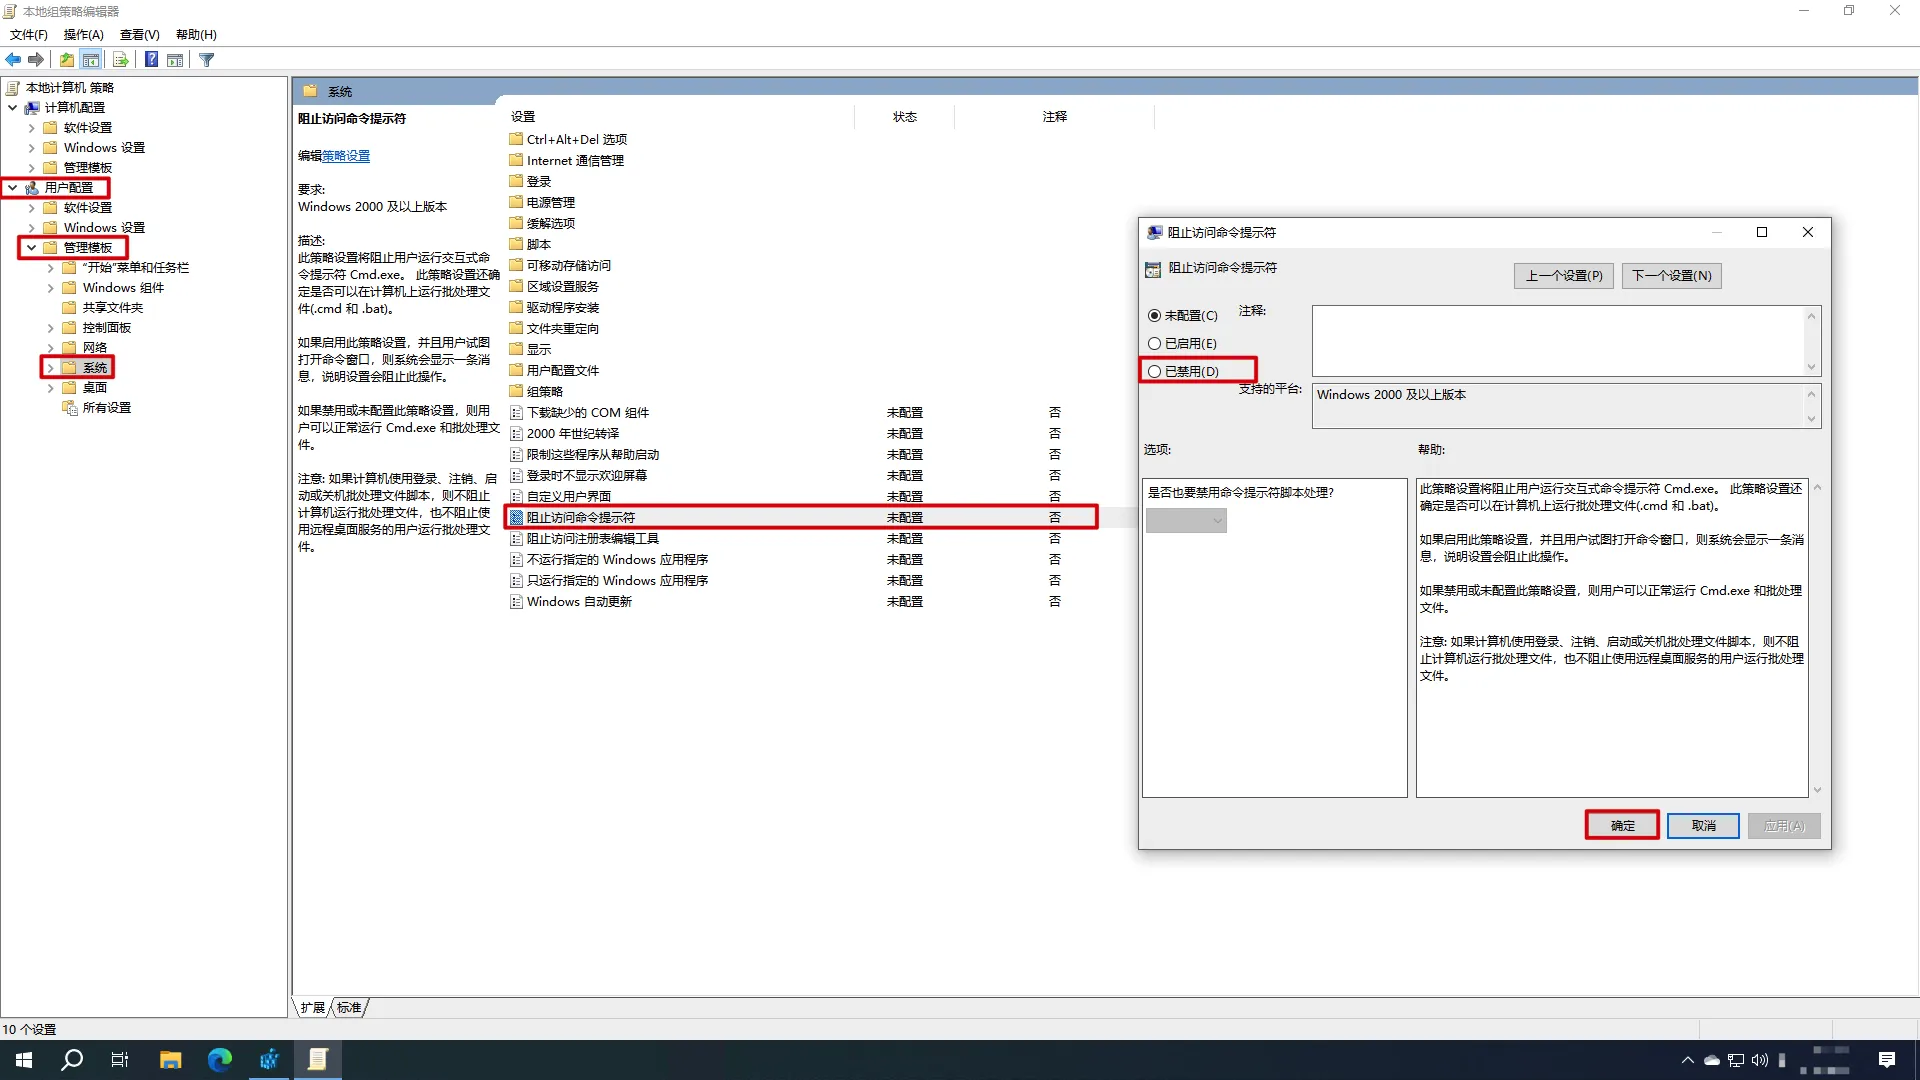This screenshot has width=1920, height=1080.
Task: Expand the 系统 folder in the tree
Action: [x=50, y=368]
